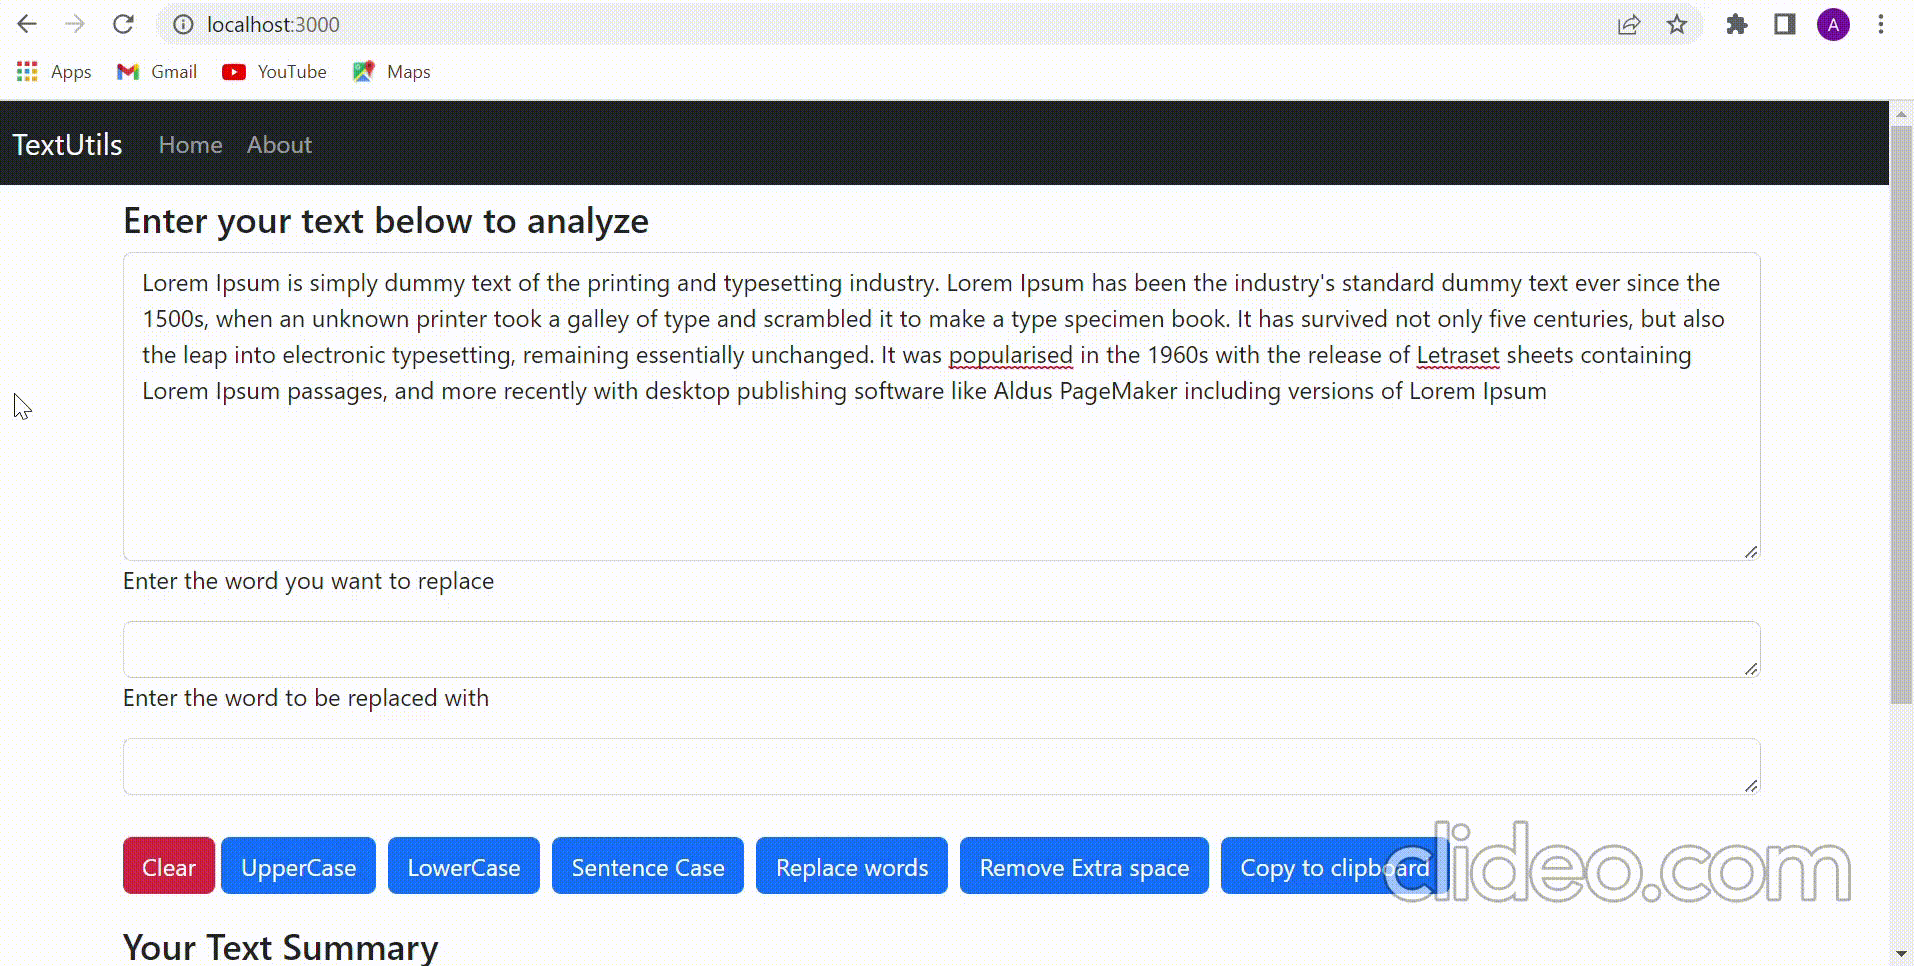Image resolution: width=1914 pixels, height=966 pixels.
Task: View site information icon in address bar
Action: click(x=183, y=24)
